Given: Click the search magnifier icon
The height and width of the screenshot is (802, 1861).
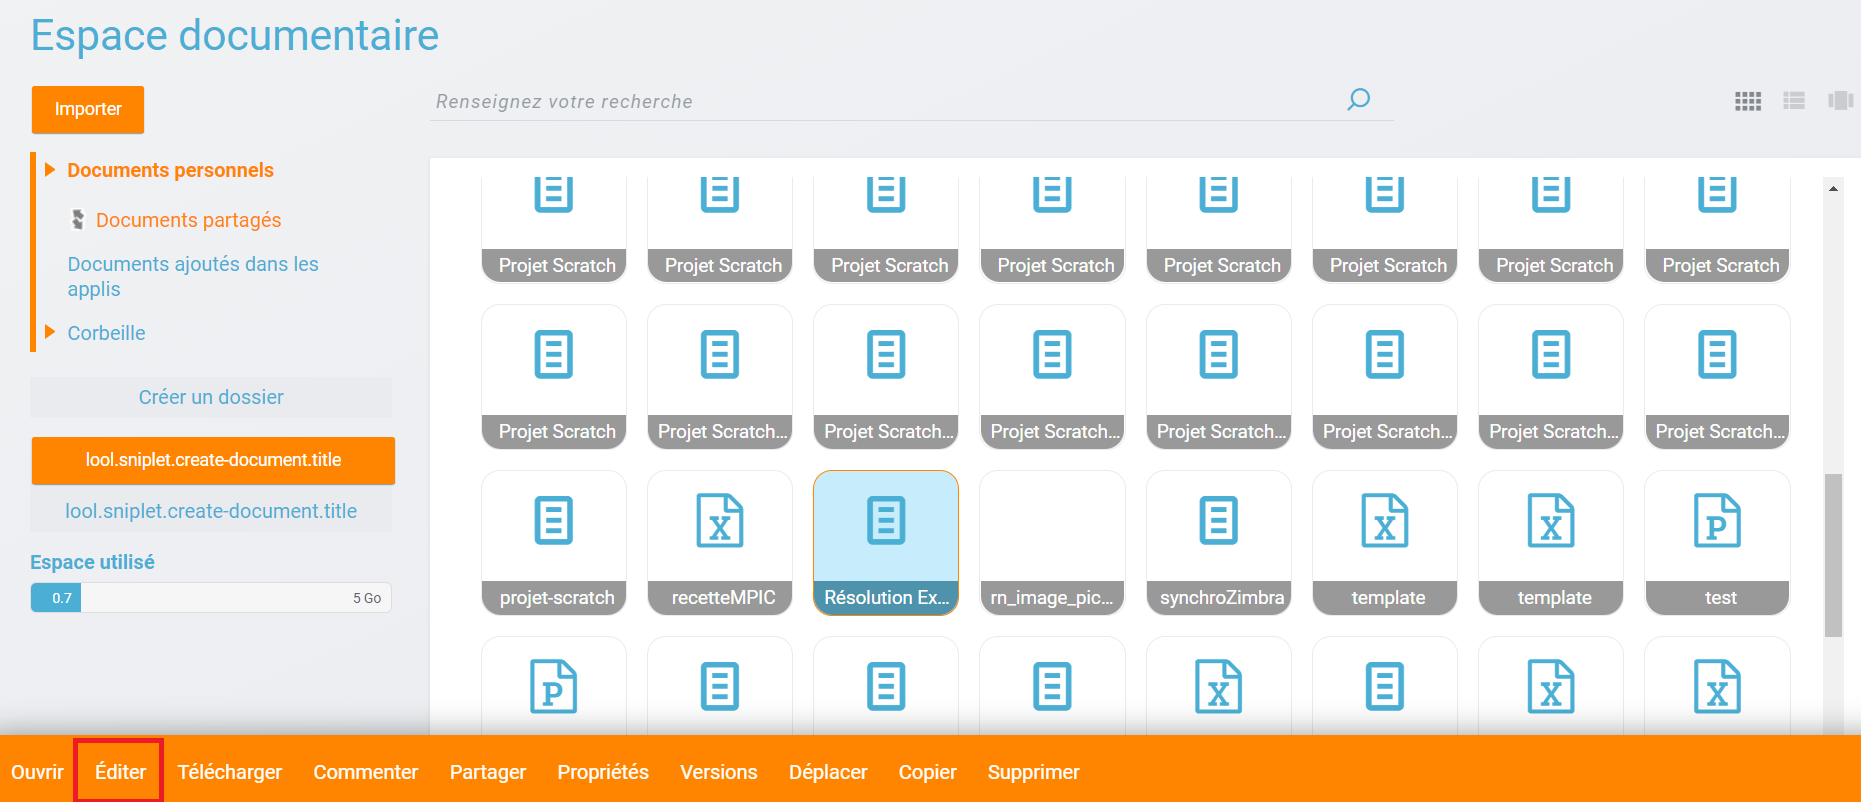Looking at the screenshot, I should [1358, 99].
